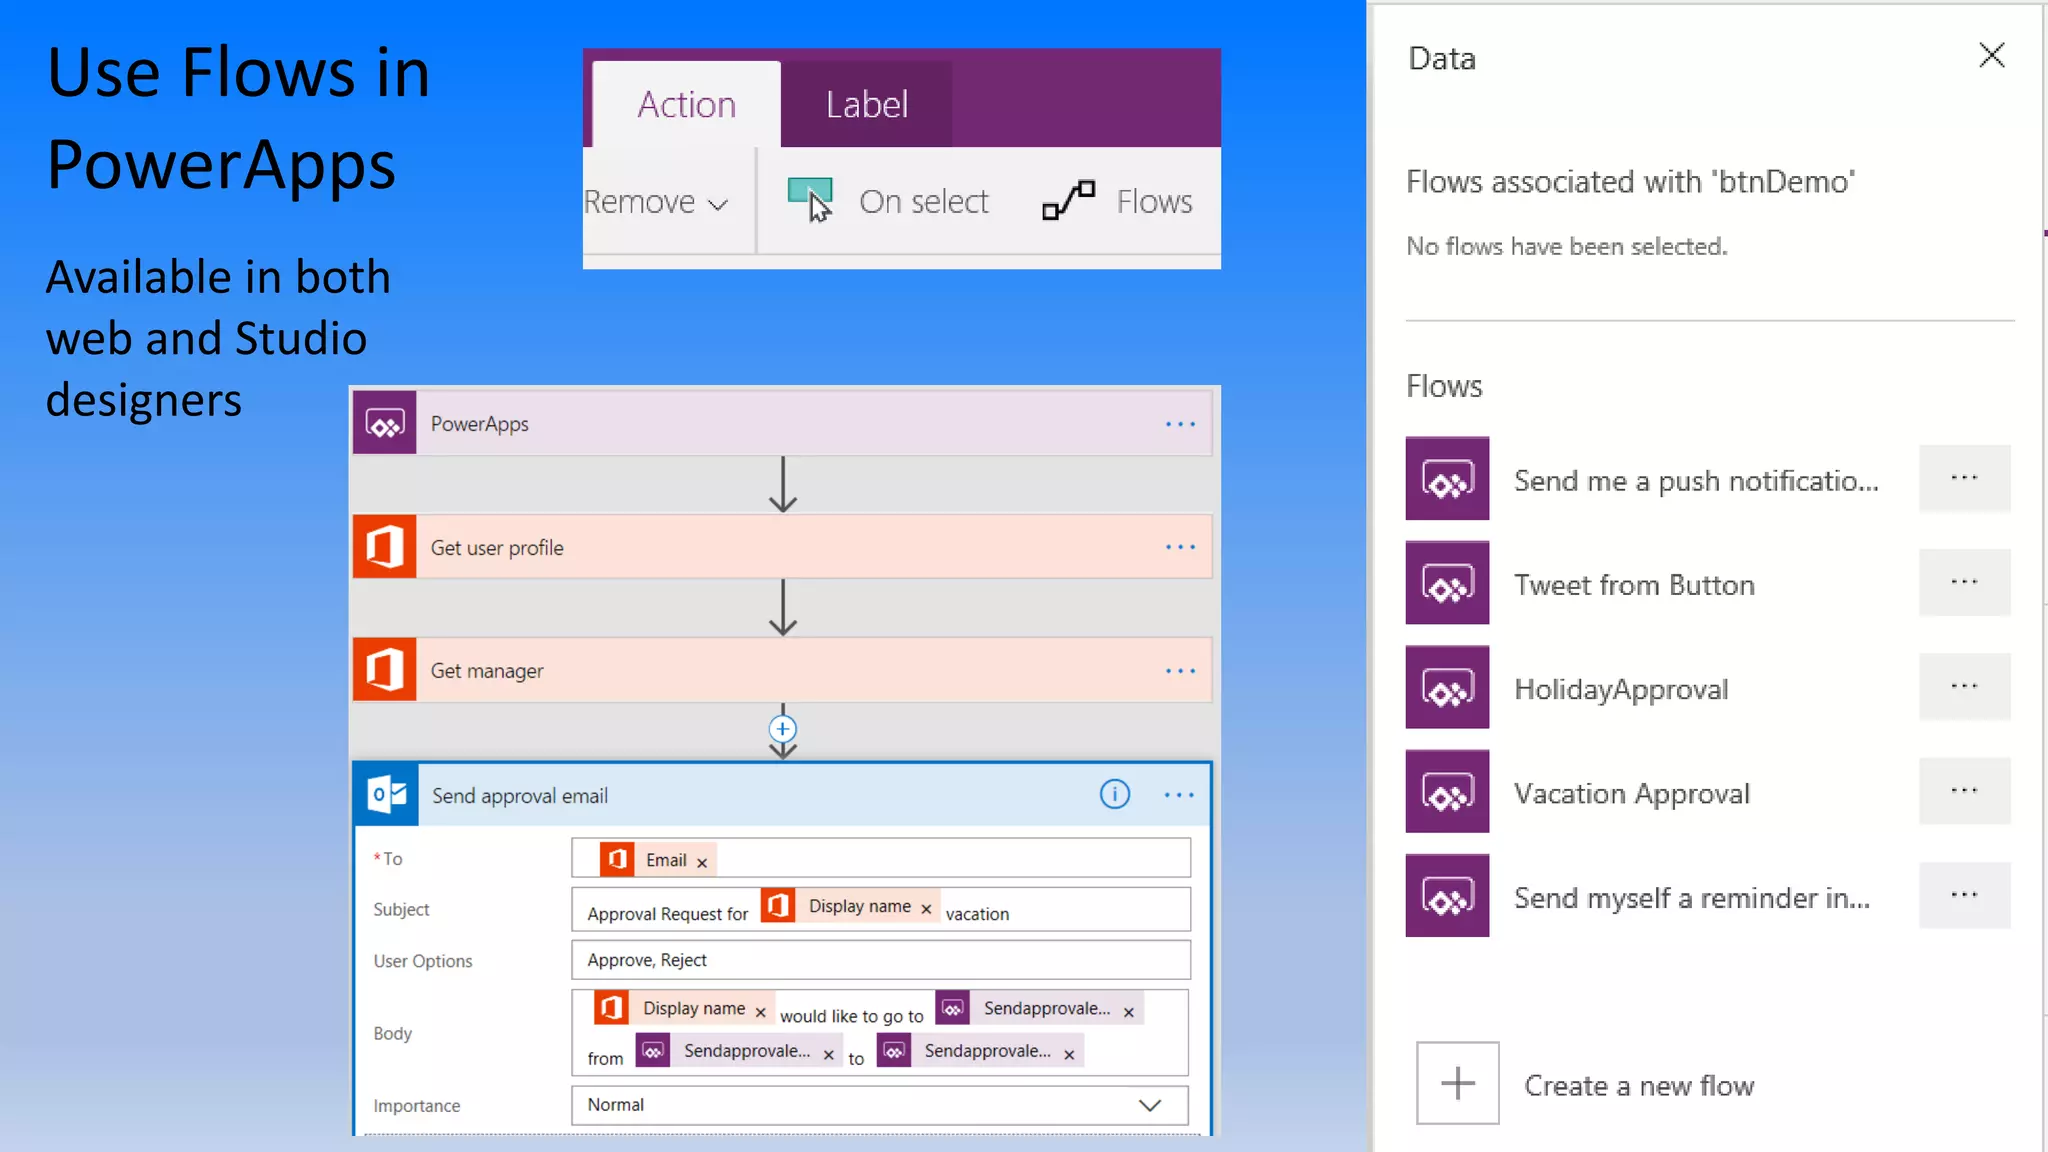2048x1152 pixels.
Task: Open the Importance dropdown
Action: pyautogui.click(x=880, y=1105)
